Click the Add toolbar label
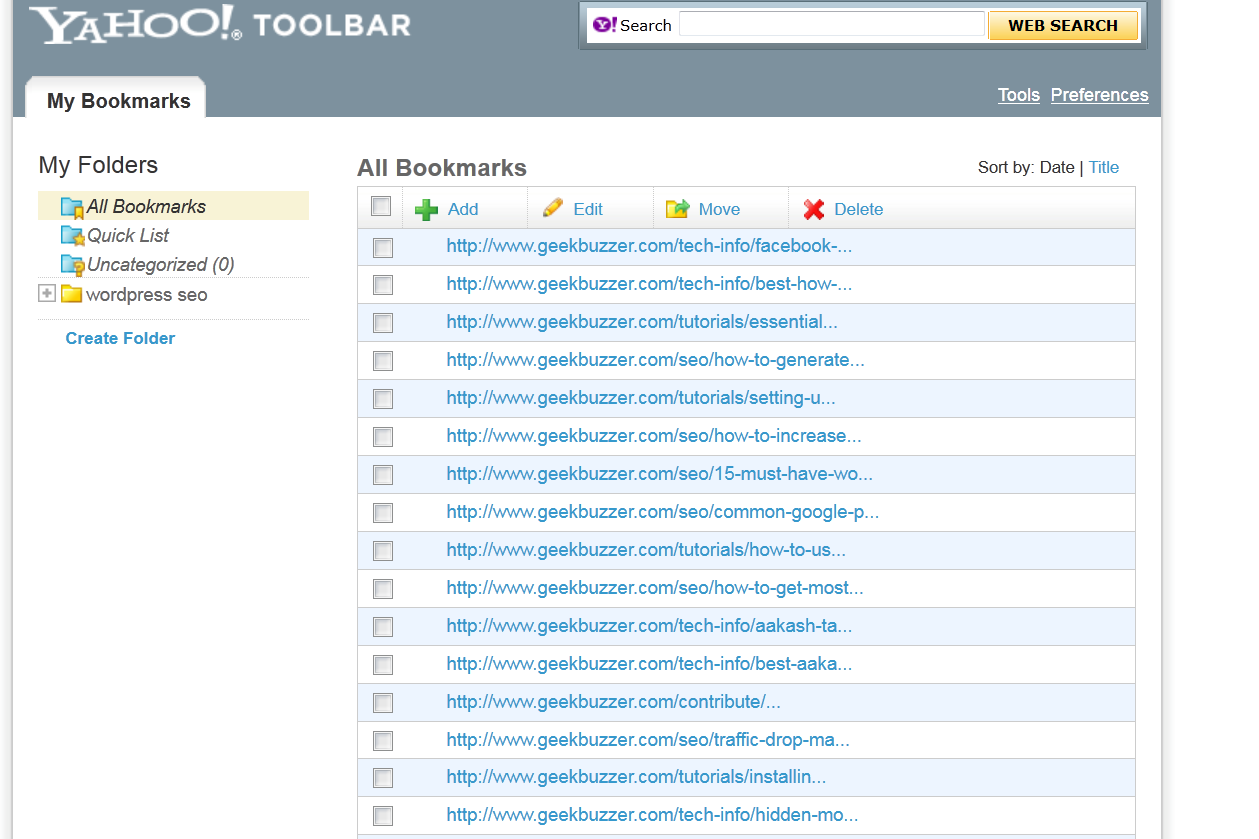Image resolution: width=1259 pixels, height=839 pixels. [463, 209]
